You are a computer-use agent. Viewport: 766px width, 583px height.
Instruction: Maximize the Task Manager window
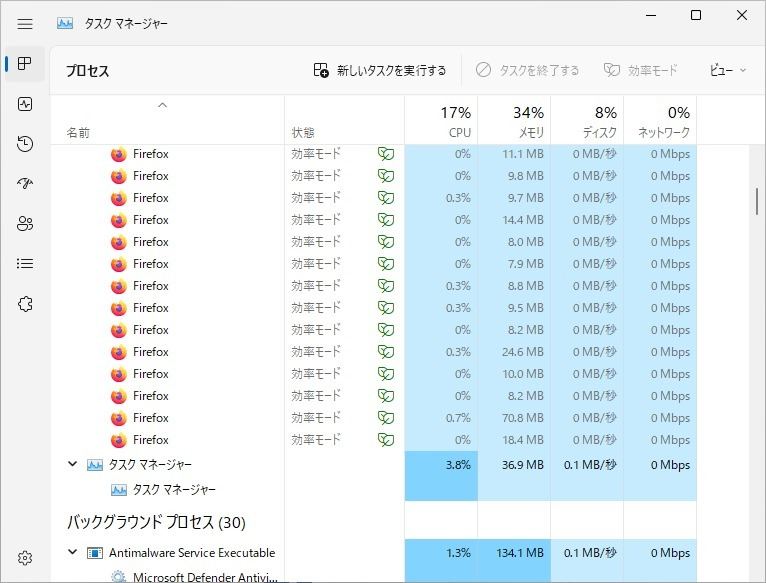tap(696, 15)
